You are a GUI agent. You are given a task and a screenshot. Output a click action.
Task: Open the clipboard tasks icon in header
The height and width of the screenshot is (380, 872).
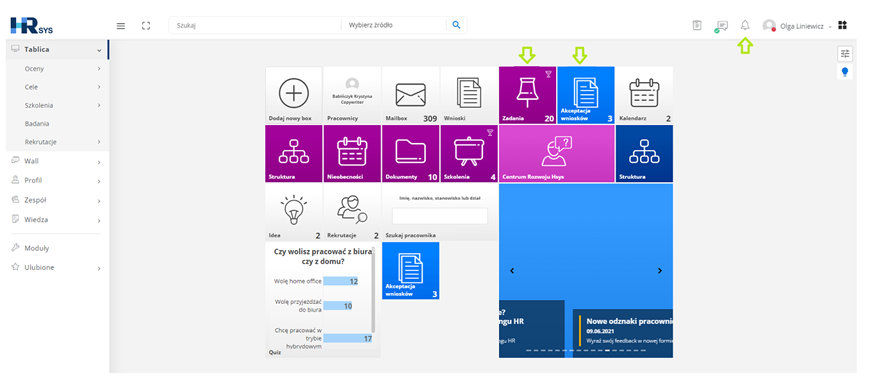tap(697, 25)
